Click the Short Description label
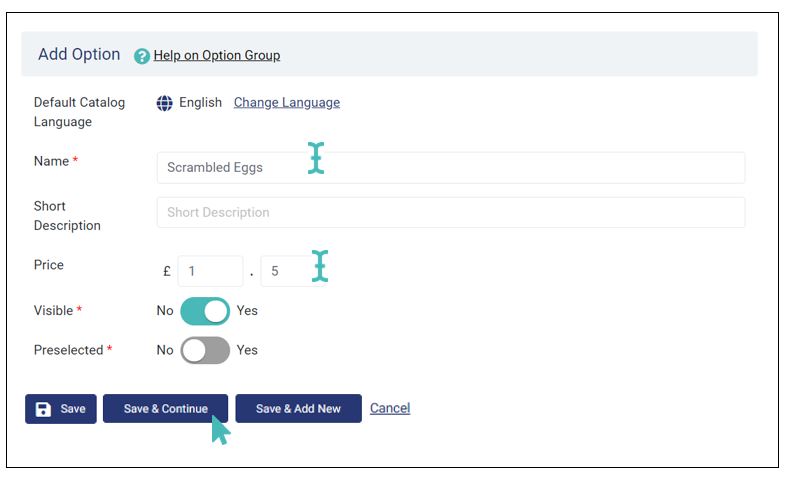787x481 pixels. point(67,216)
